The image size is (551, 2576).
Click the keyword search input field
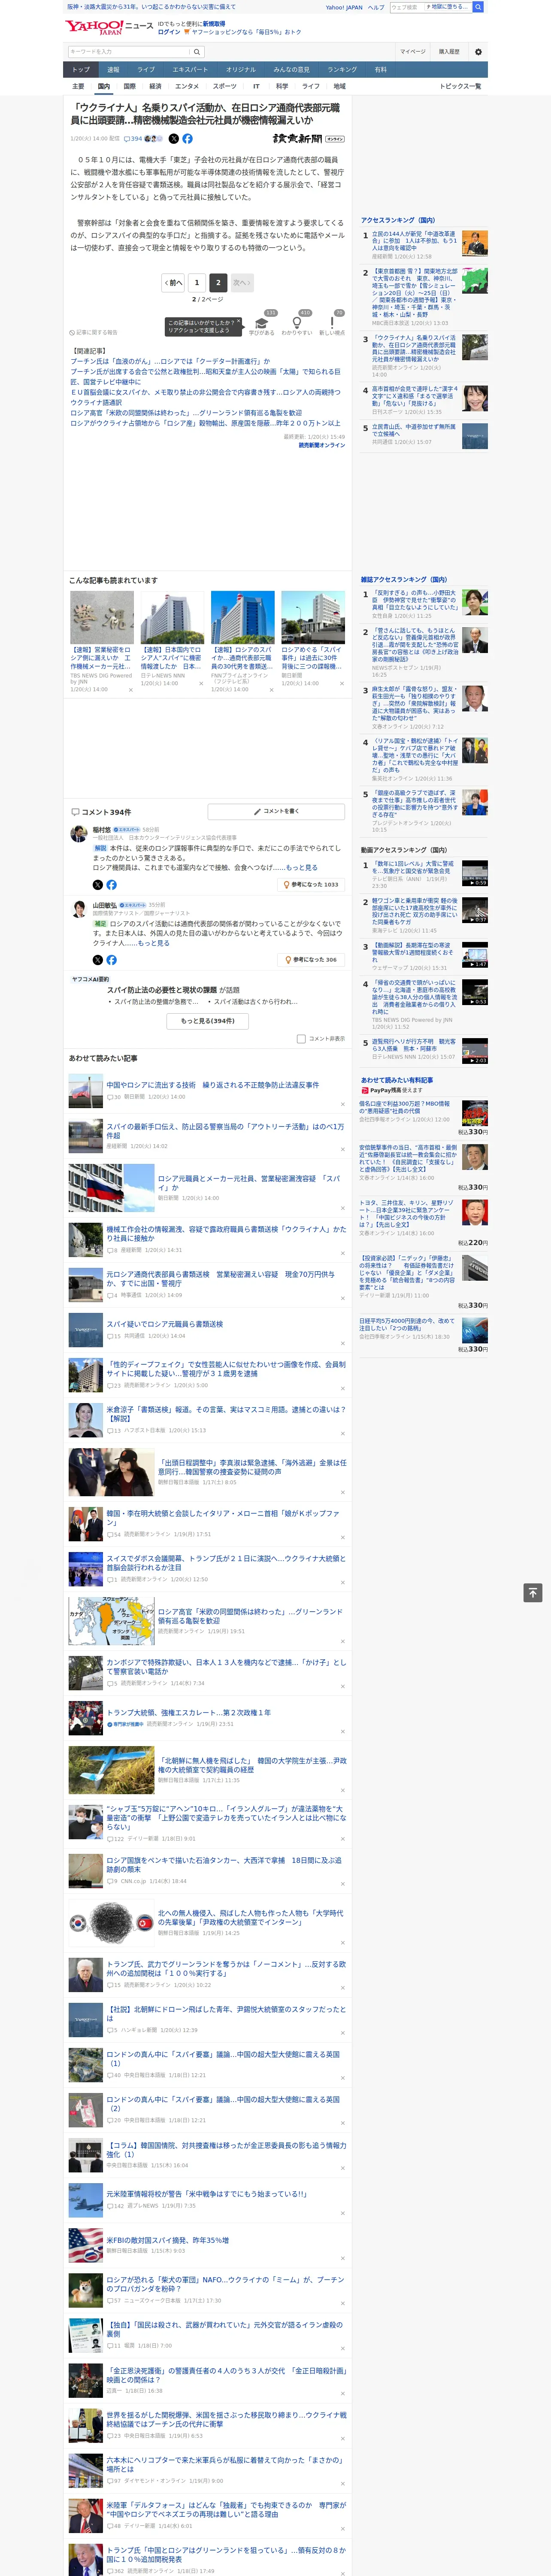coord(129,52)
